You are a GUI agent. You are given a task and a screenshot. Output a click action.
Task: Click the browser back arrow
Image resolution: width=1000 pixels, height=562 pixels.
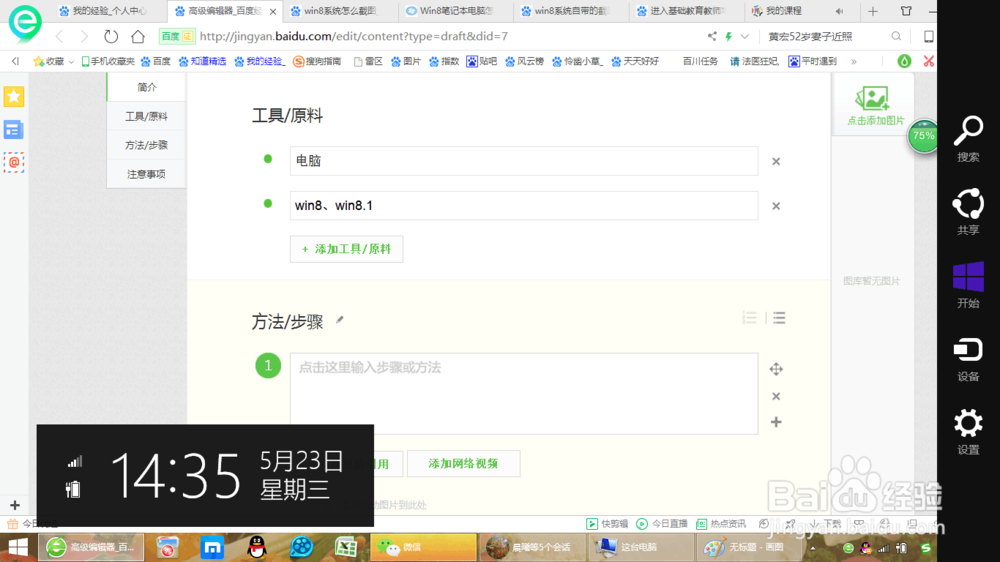pos(59,36)
